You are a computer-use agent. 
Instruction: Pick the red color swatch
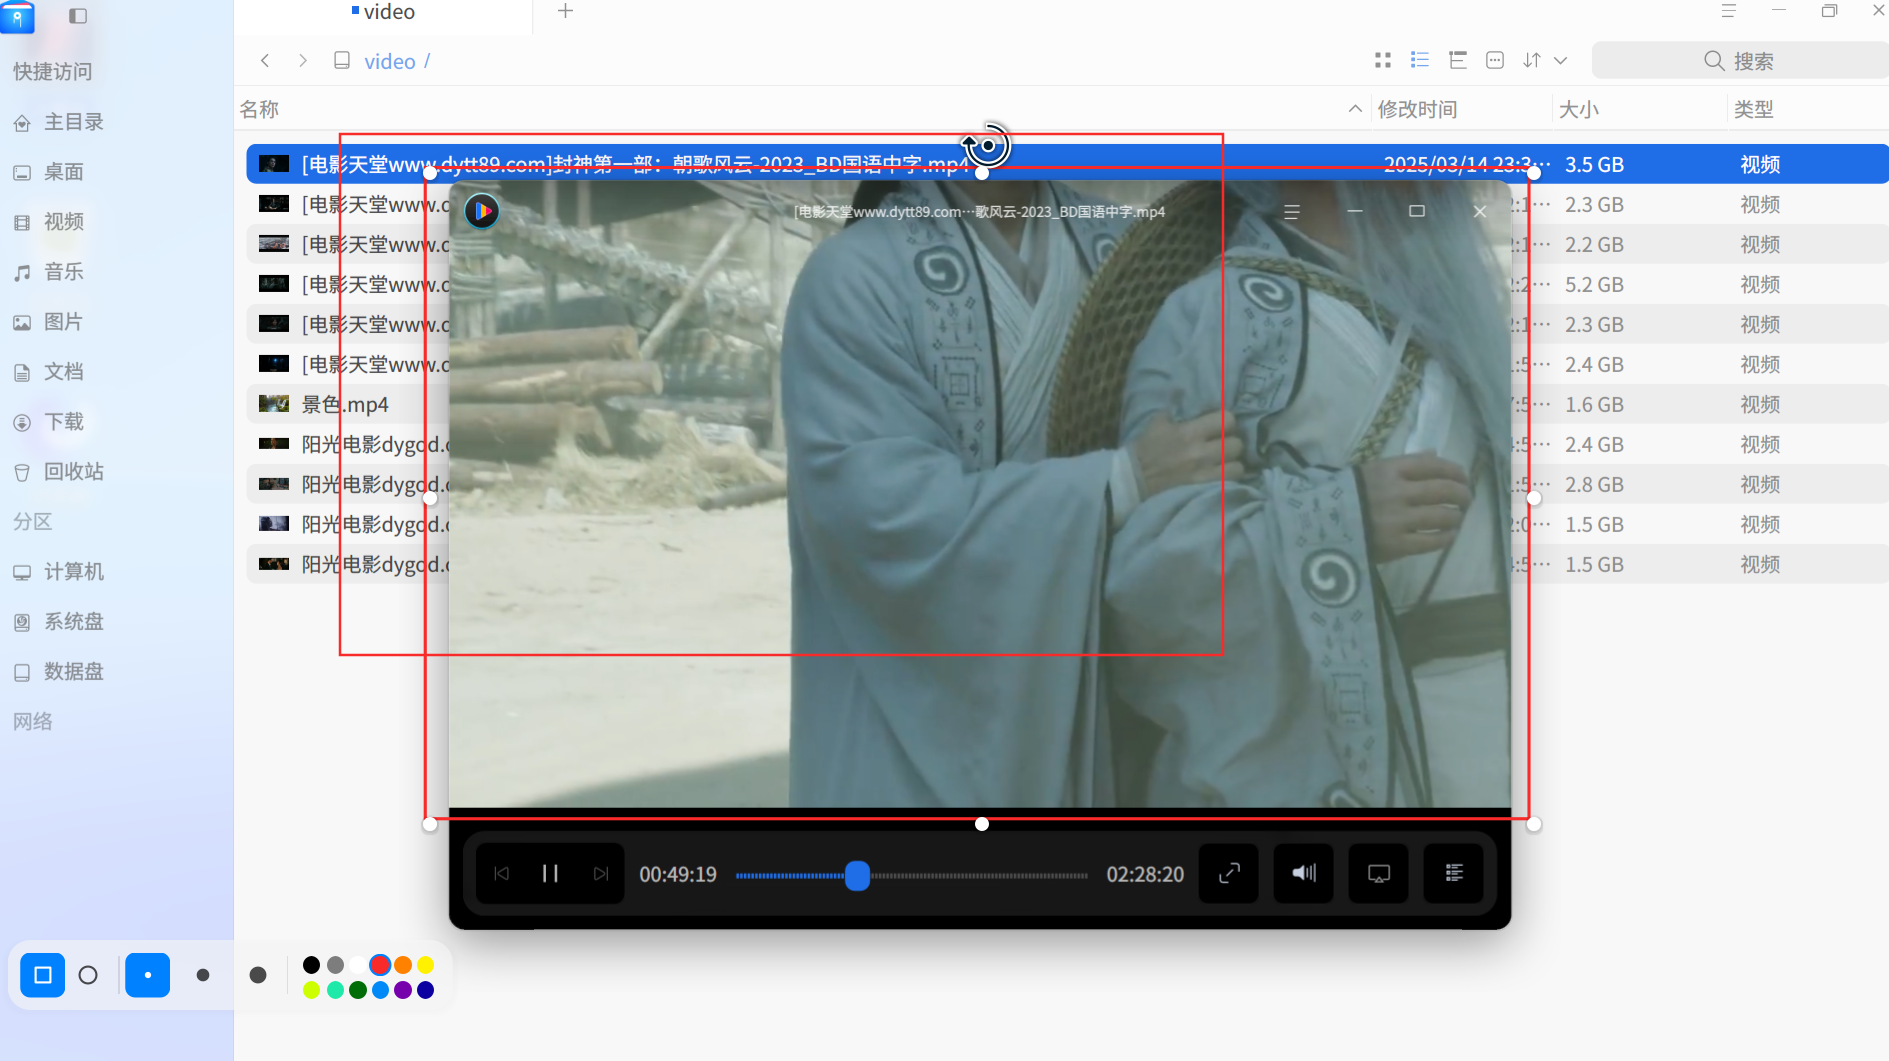380,965
